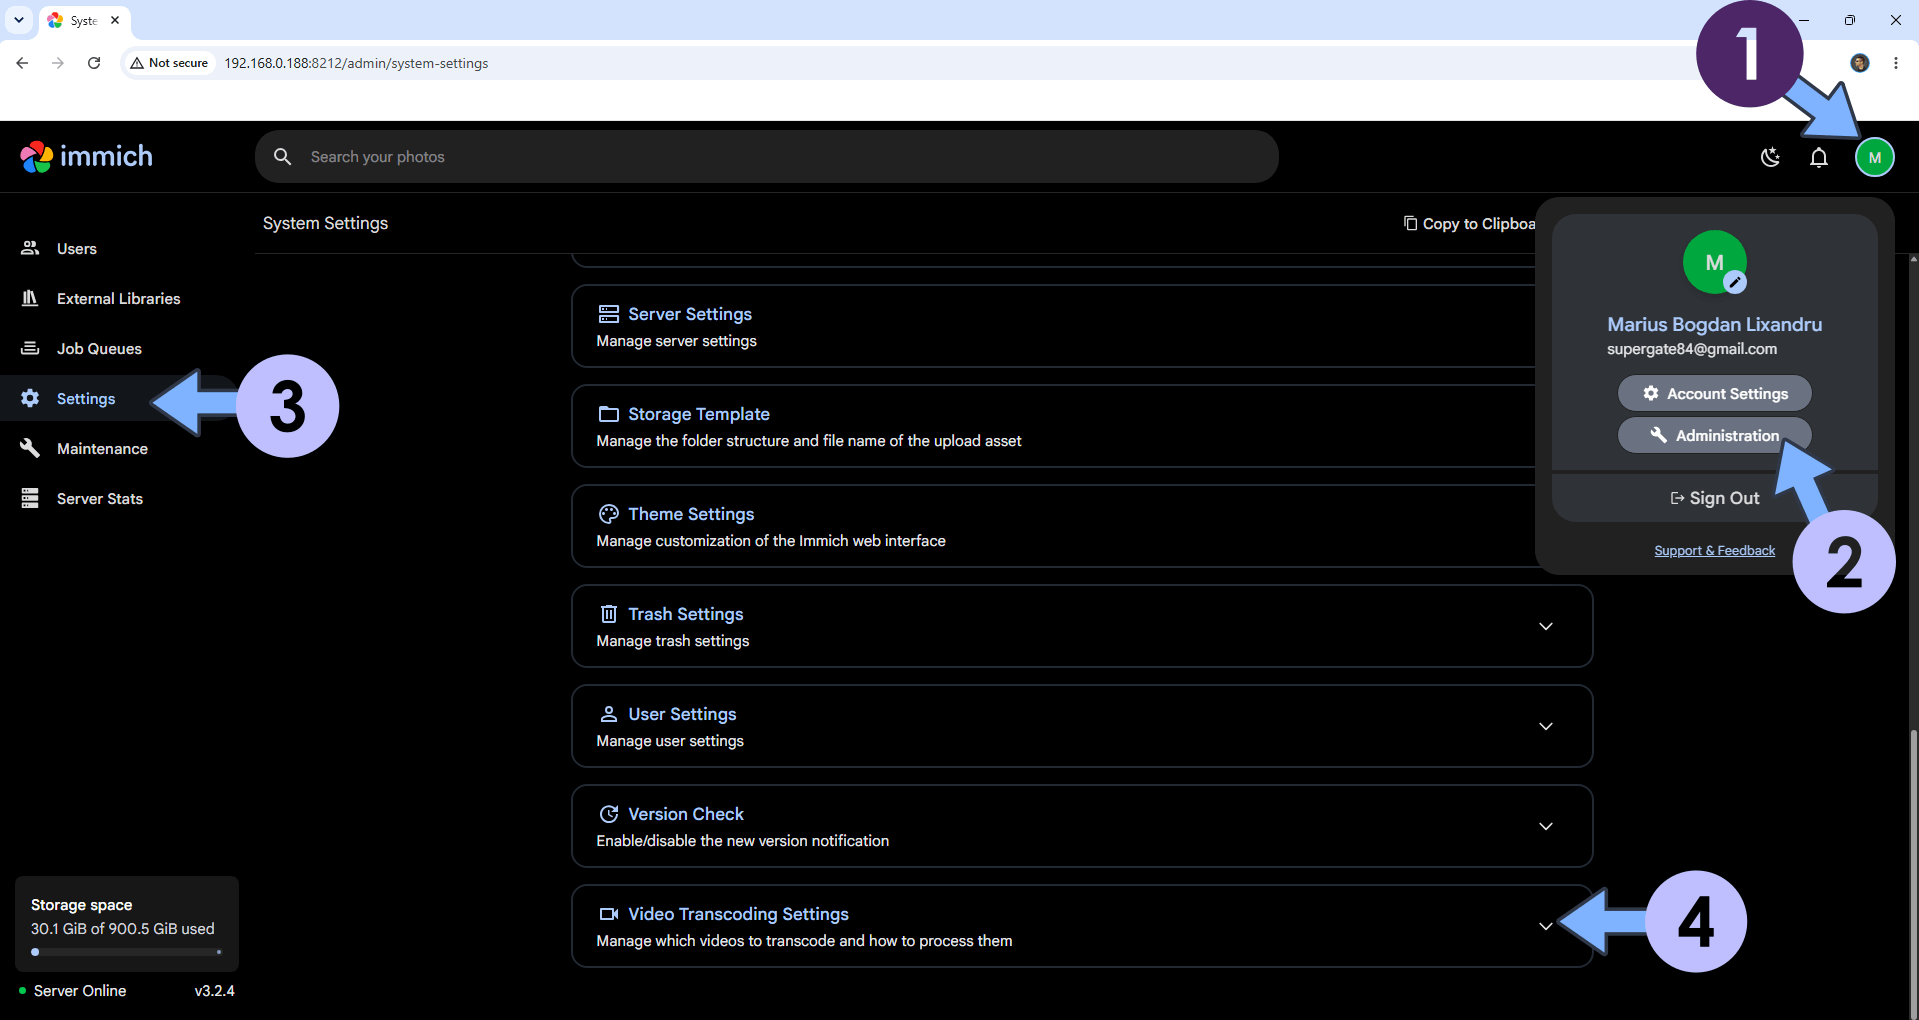
Task: Click the immich logo
Action: [x=87, y=157]
